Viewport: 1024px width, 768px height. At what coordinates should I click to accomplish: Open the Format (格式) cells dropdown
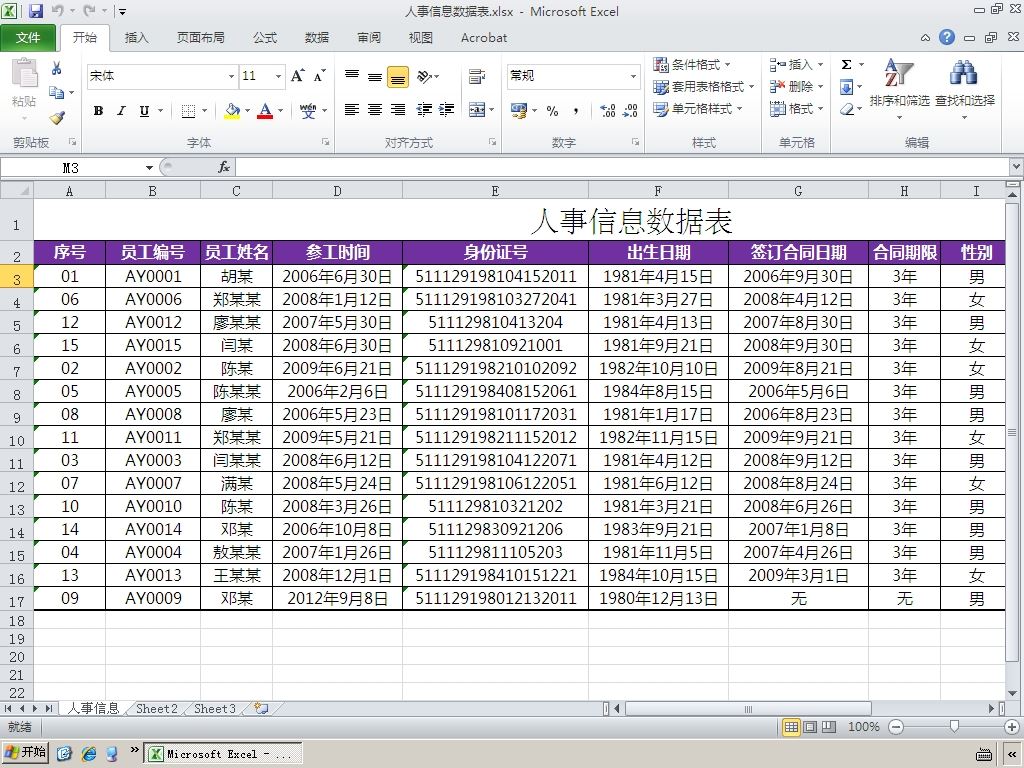coord(797,108)
